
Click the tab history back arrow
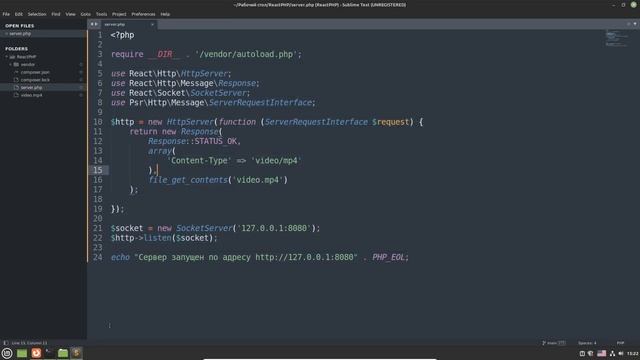[92, 24]
